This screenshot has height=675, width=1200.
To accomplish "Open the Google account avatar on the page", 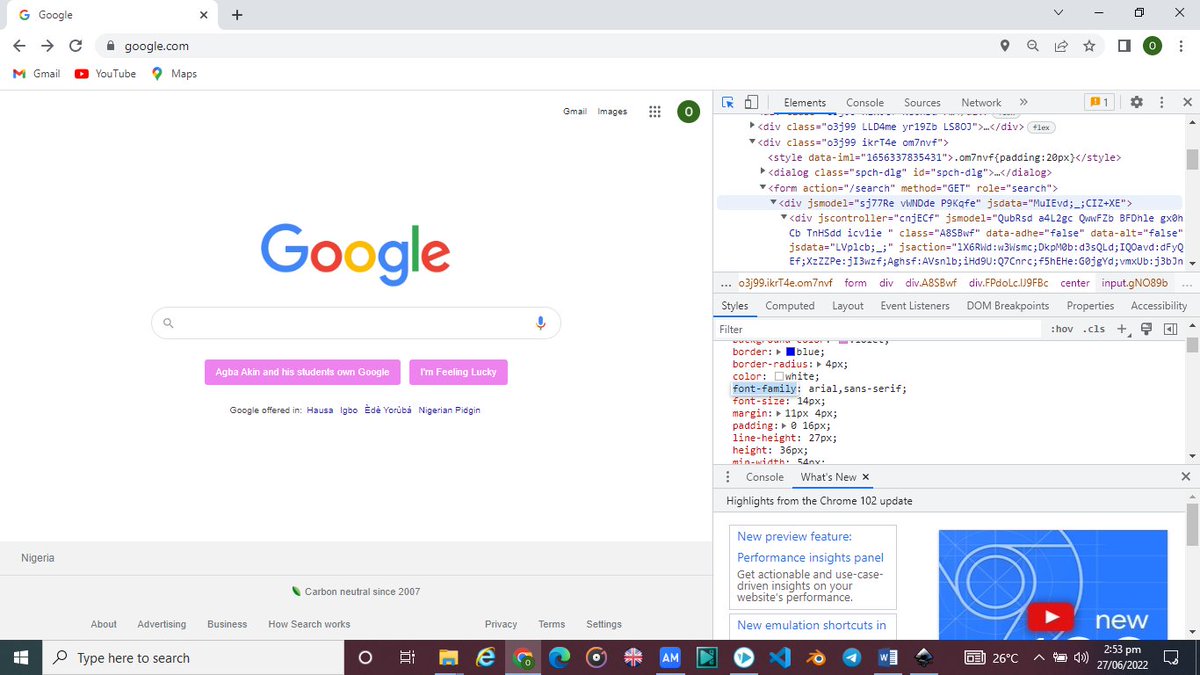I will click(688, 112).
